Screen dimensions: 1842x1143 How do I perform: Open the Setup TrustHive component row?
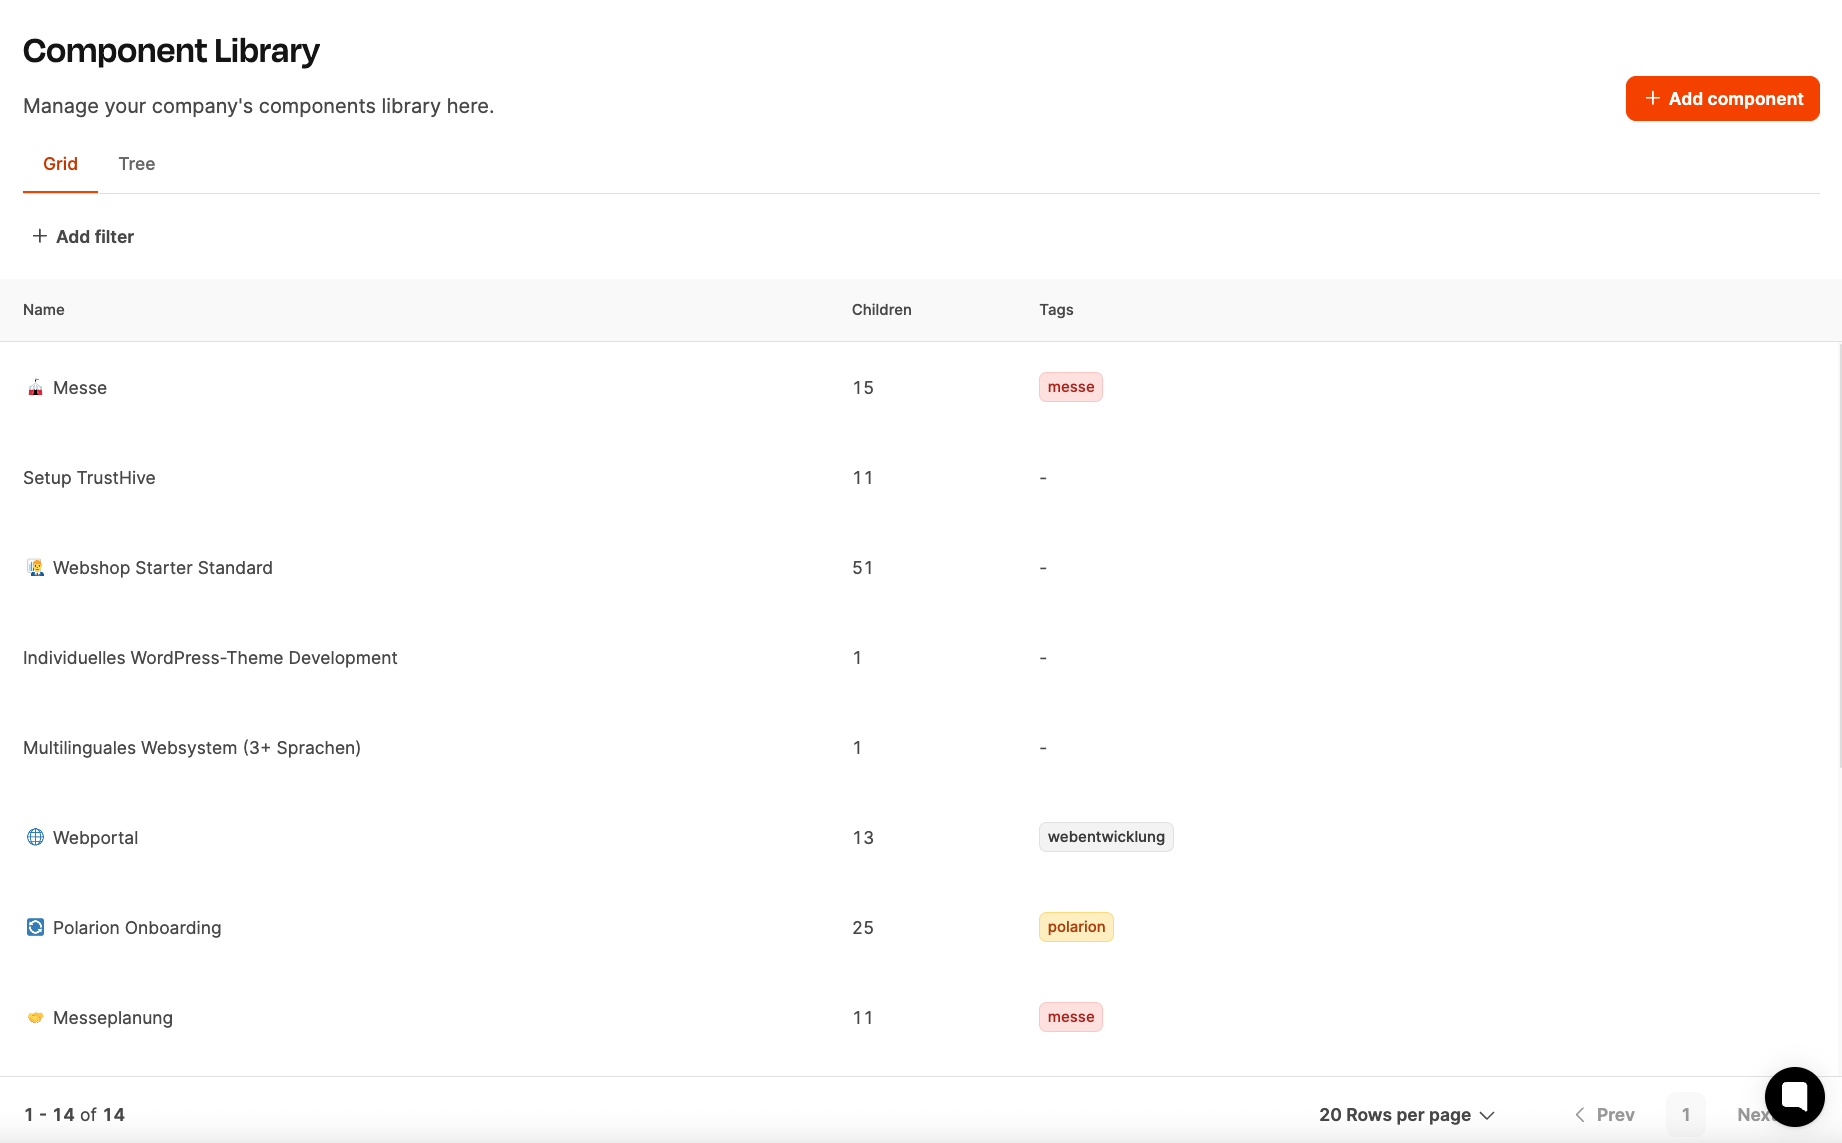[x=89, y=478]
